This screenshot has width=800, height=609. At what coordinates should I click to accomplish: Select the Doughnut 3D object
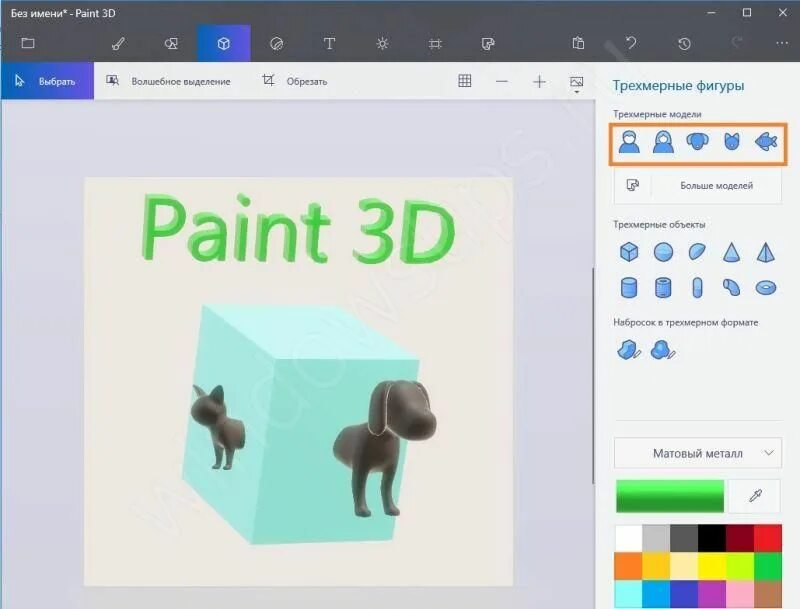pyautogui.click(x=765, y=288)
